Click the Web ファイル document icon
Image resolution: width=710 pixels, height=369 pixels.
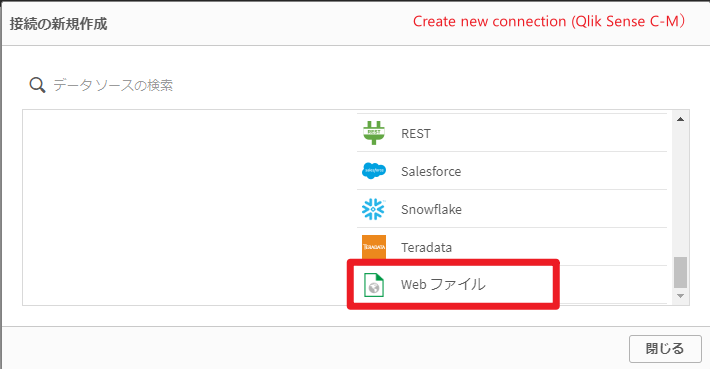[x=374, y=285]
